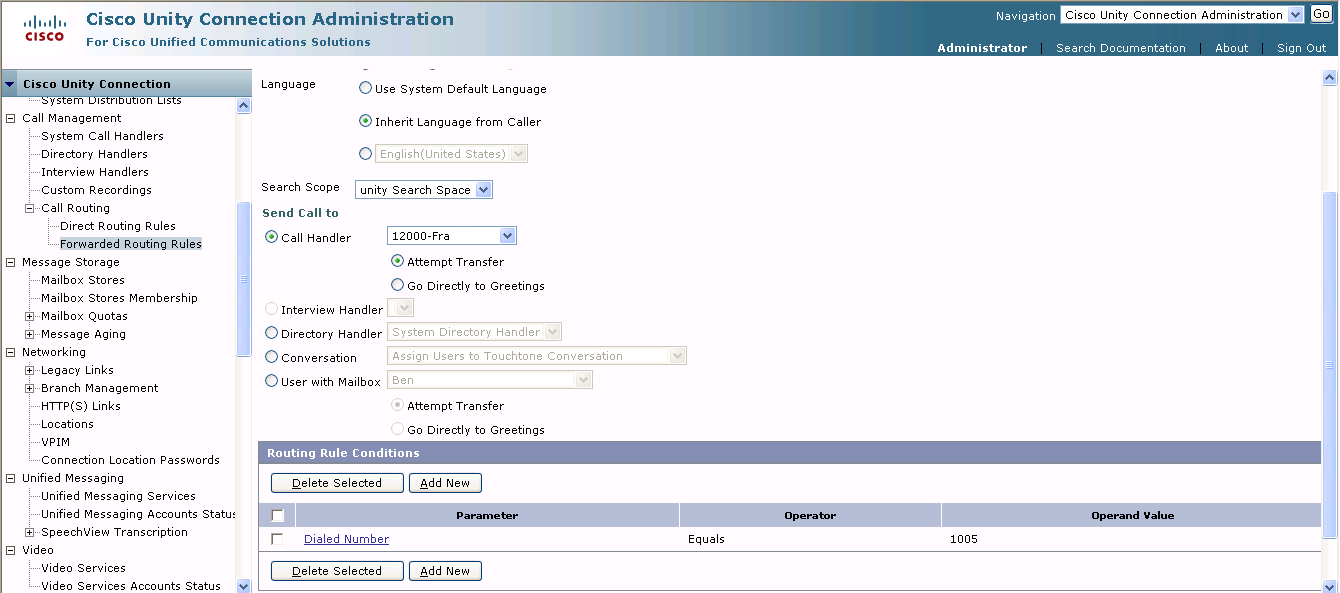
Task: Check the Dialed Number row checkbox
Action: 277,539
